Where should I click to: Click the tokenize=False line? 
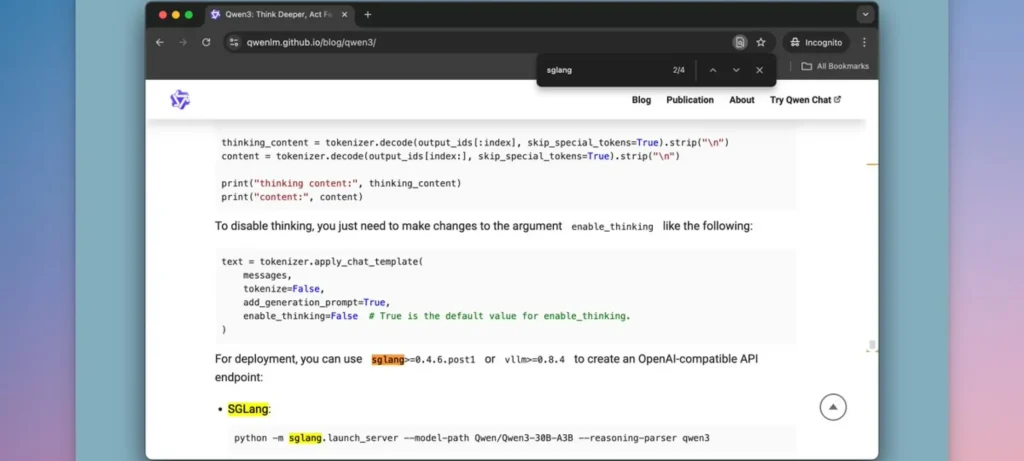[283, 289]
